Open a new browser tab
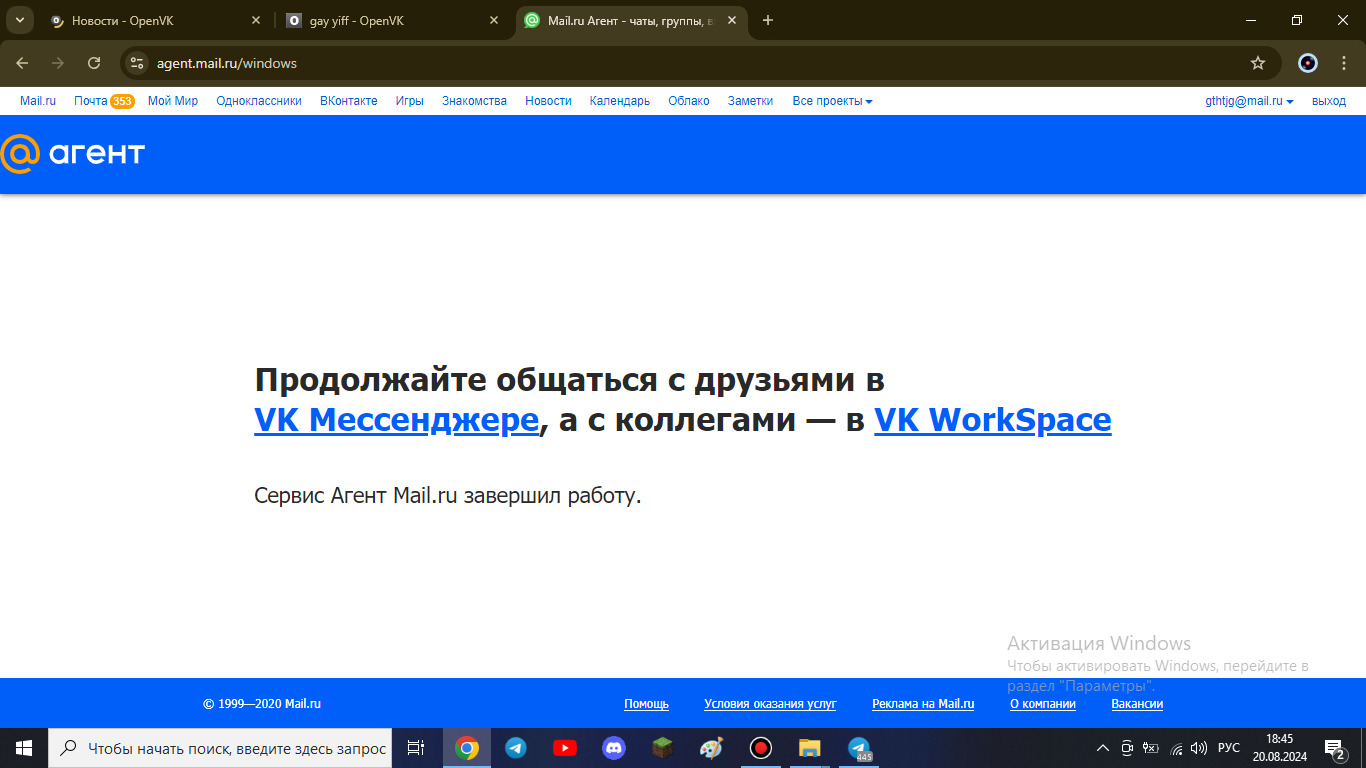The image size is (1366, 768). pyautogui.click(x=768, y=20)
